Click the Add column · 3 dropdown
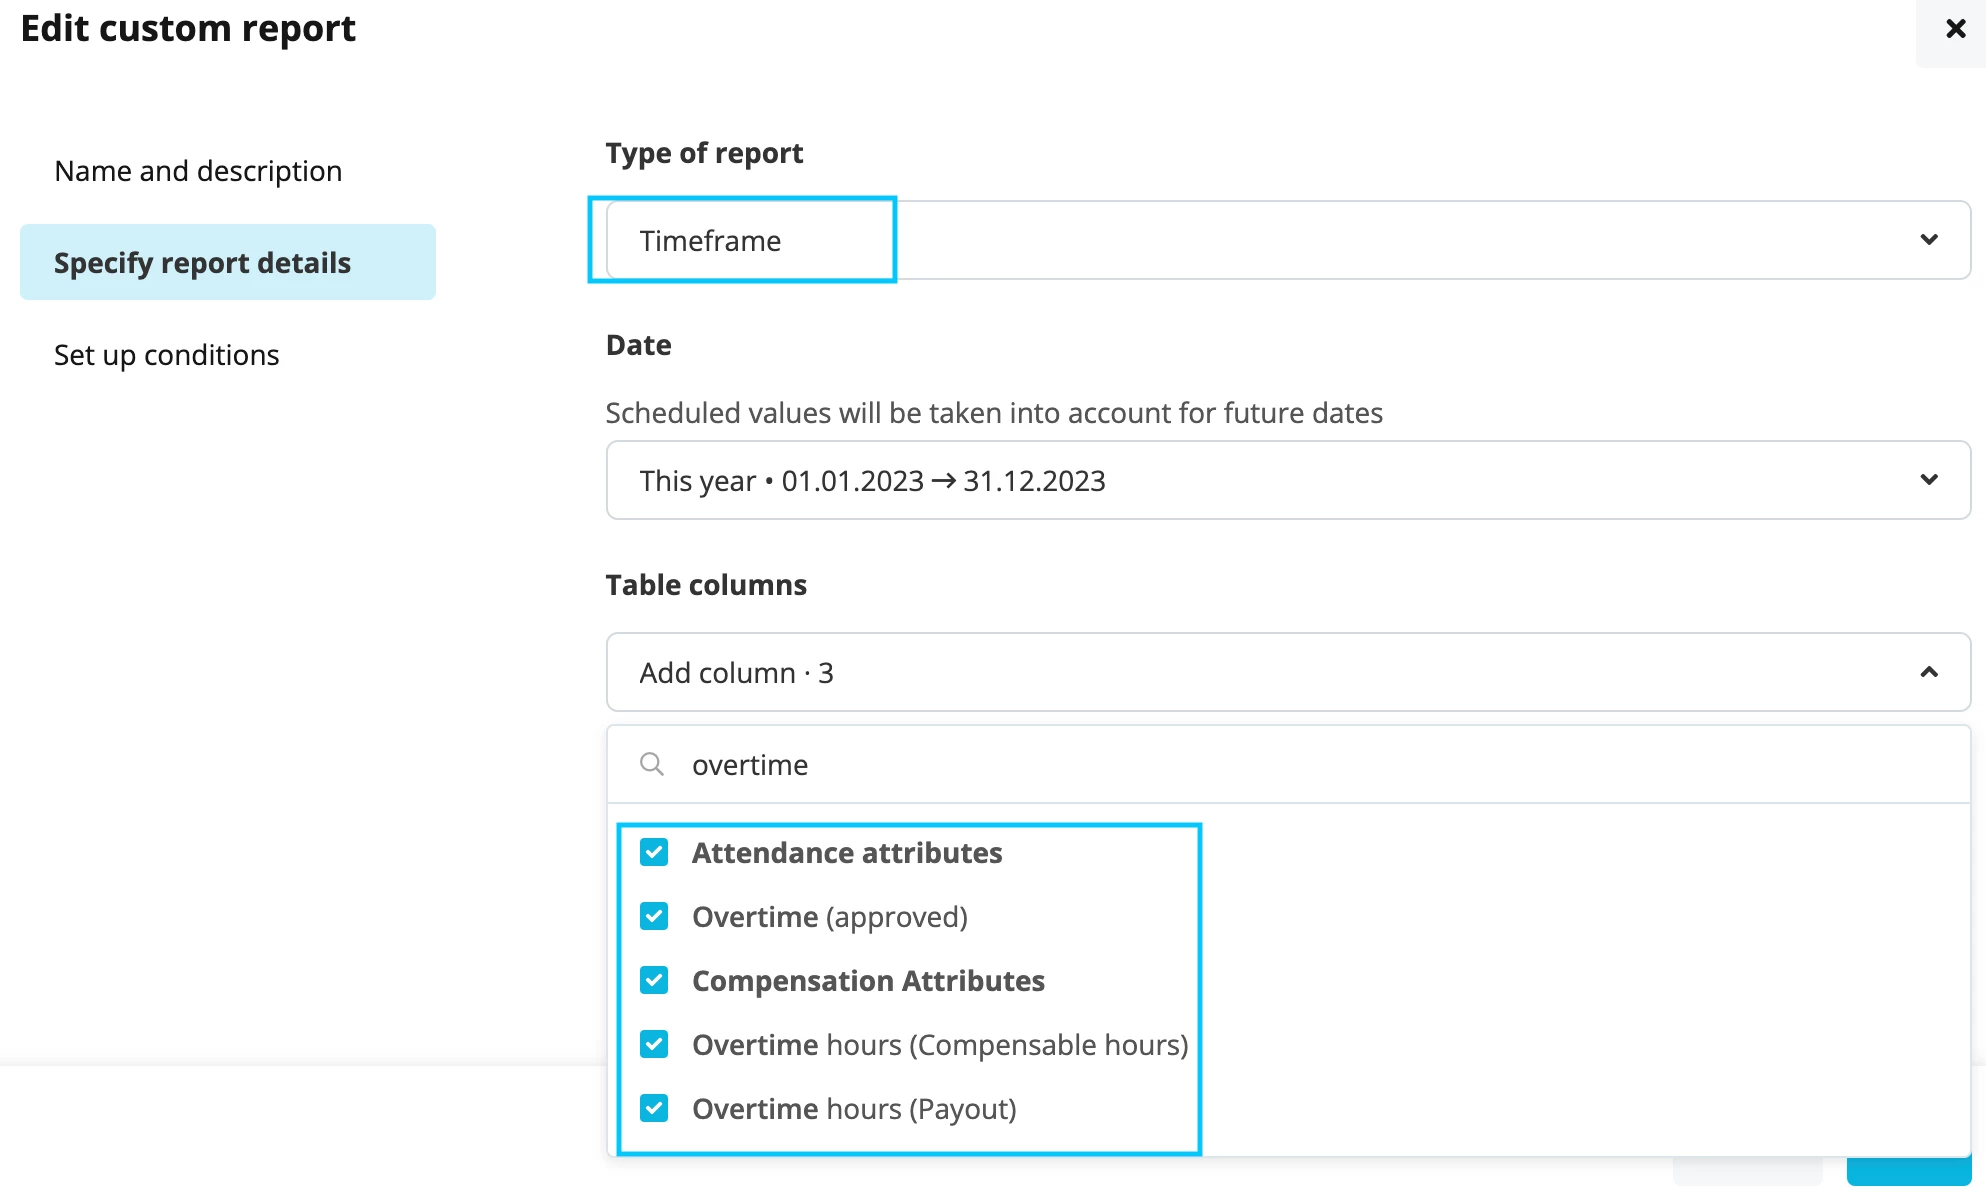The height and width of the screenshot is (1204, 1986). 1288,672
